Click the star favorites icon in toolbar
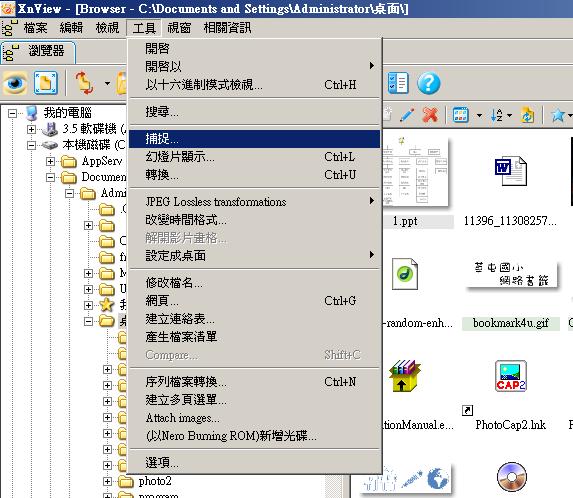This screenshot has height=498, width=573. pos(558,115)
